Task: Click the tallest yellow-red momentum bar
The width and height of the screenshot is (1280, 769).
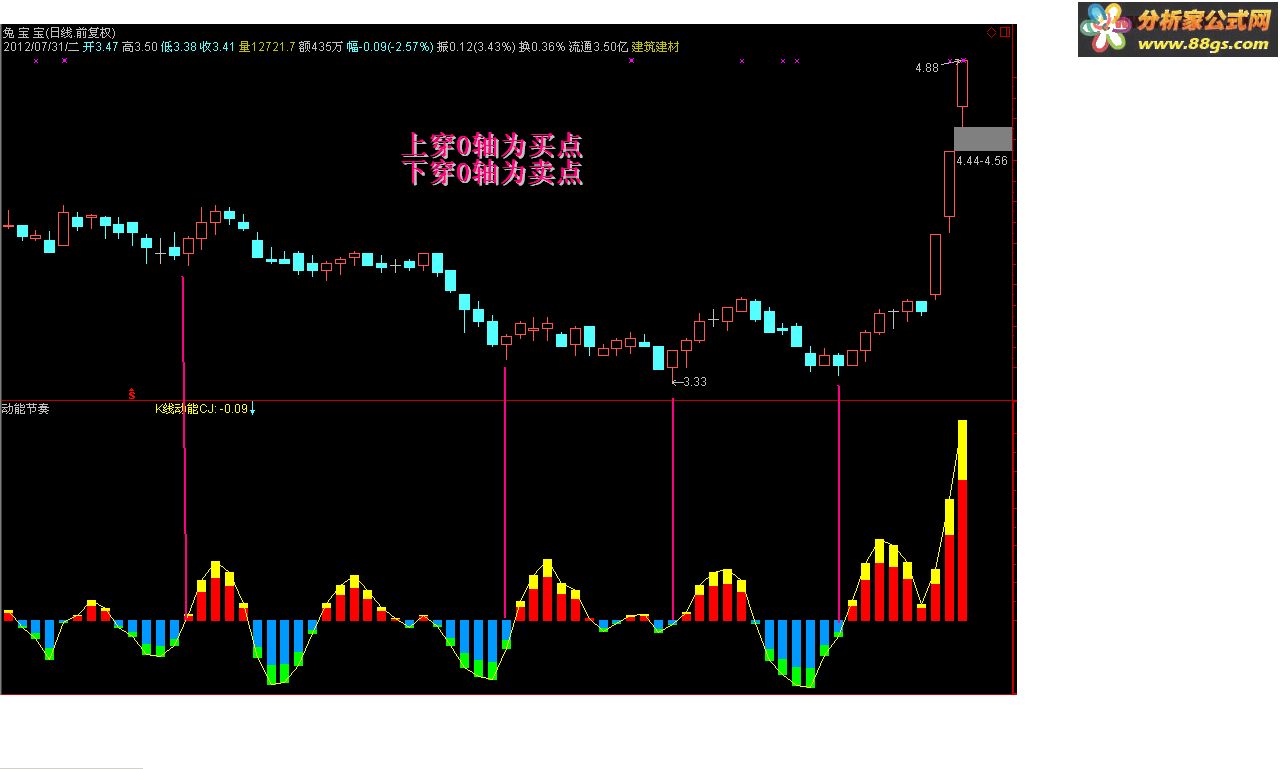Action: [x=963, y=520]
